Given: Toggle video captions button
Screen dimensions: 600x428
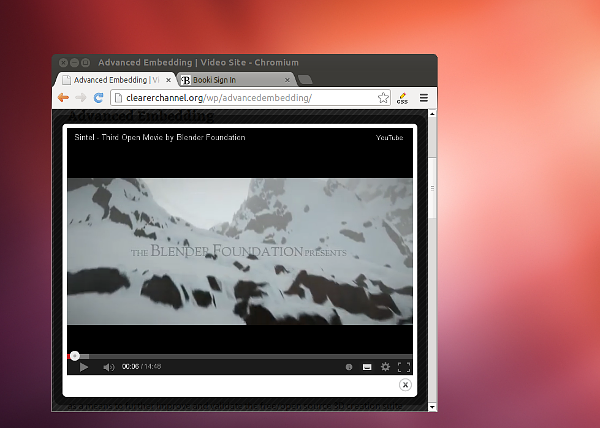Looking at the screenshot, I should point(367,367).
